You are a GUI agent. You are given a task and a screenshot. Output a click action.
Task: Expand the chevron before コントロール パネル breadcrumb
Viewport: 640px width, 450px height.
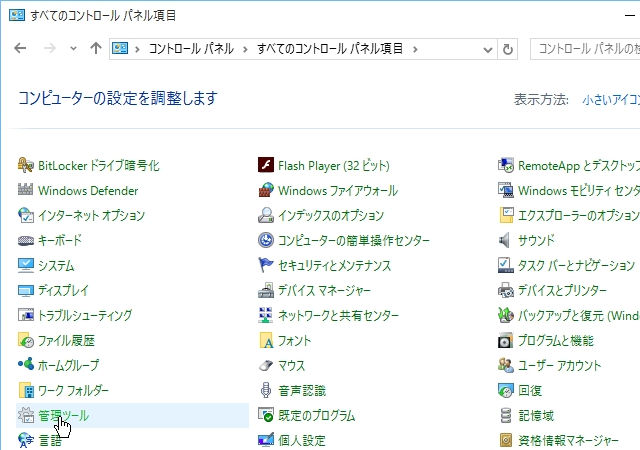(x=137, y=49)
